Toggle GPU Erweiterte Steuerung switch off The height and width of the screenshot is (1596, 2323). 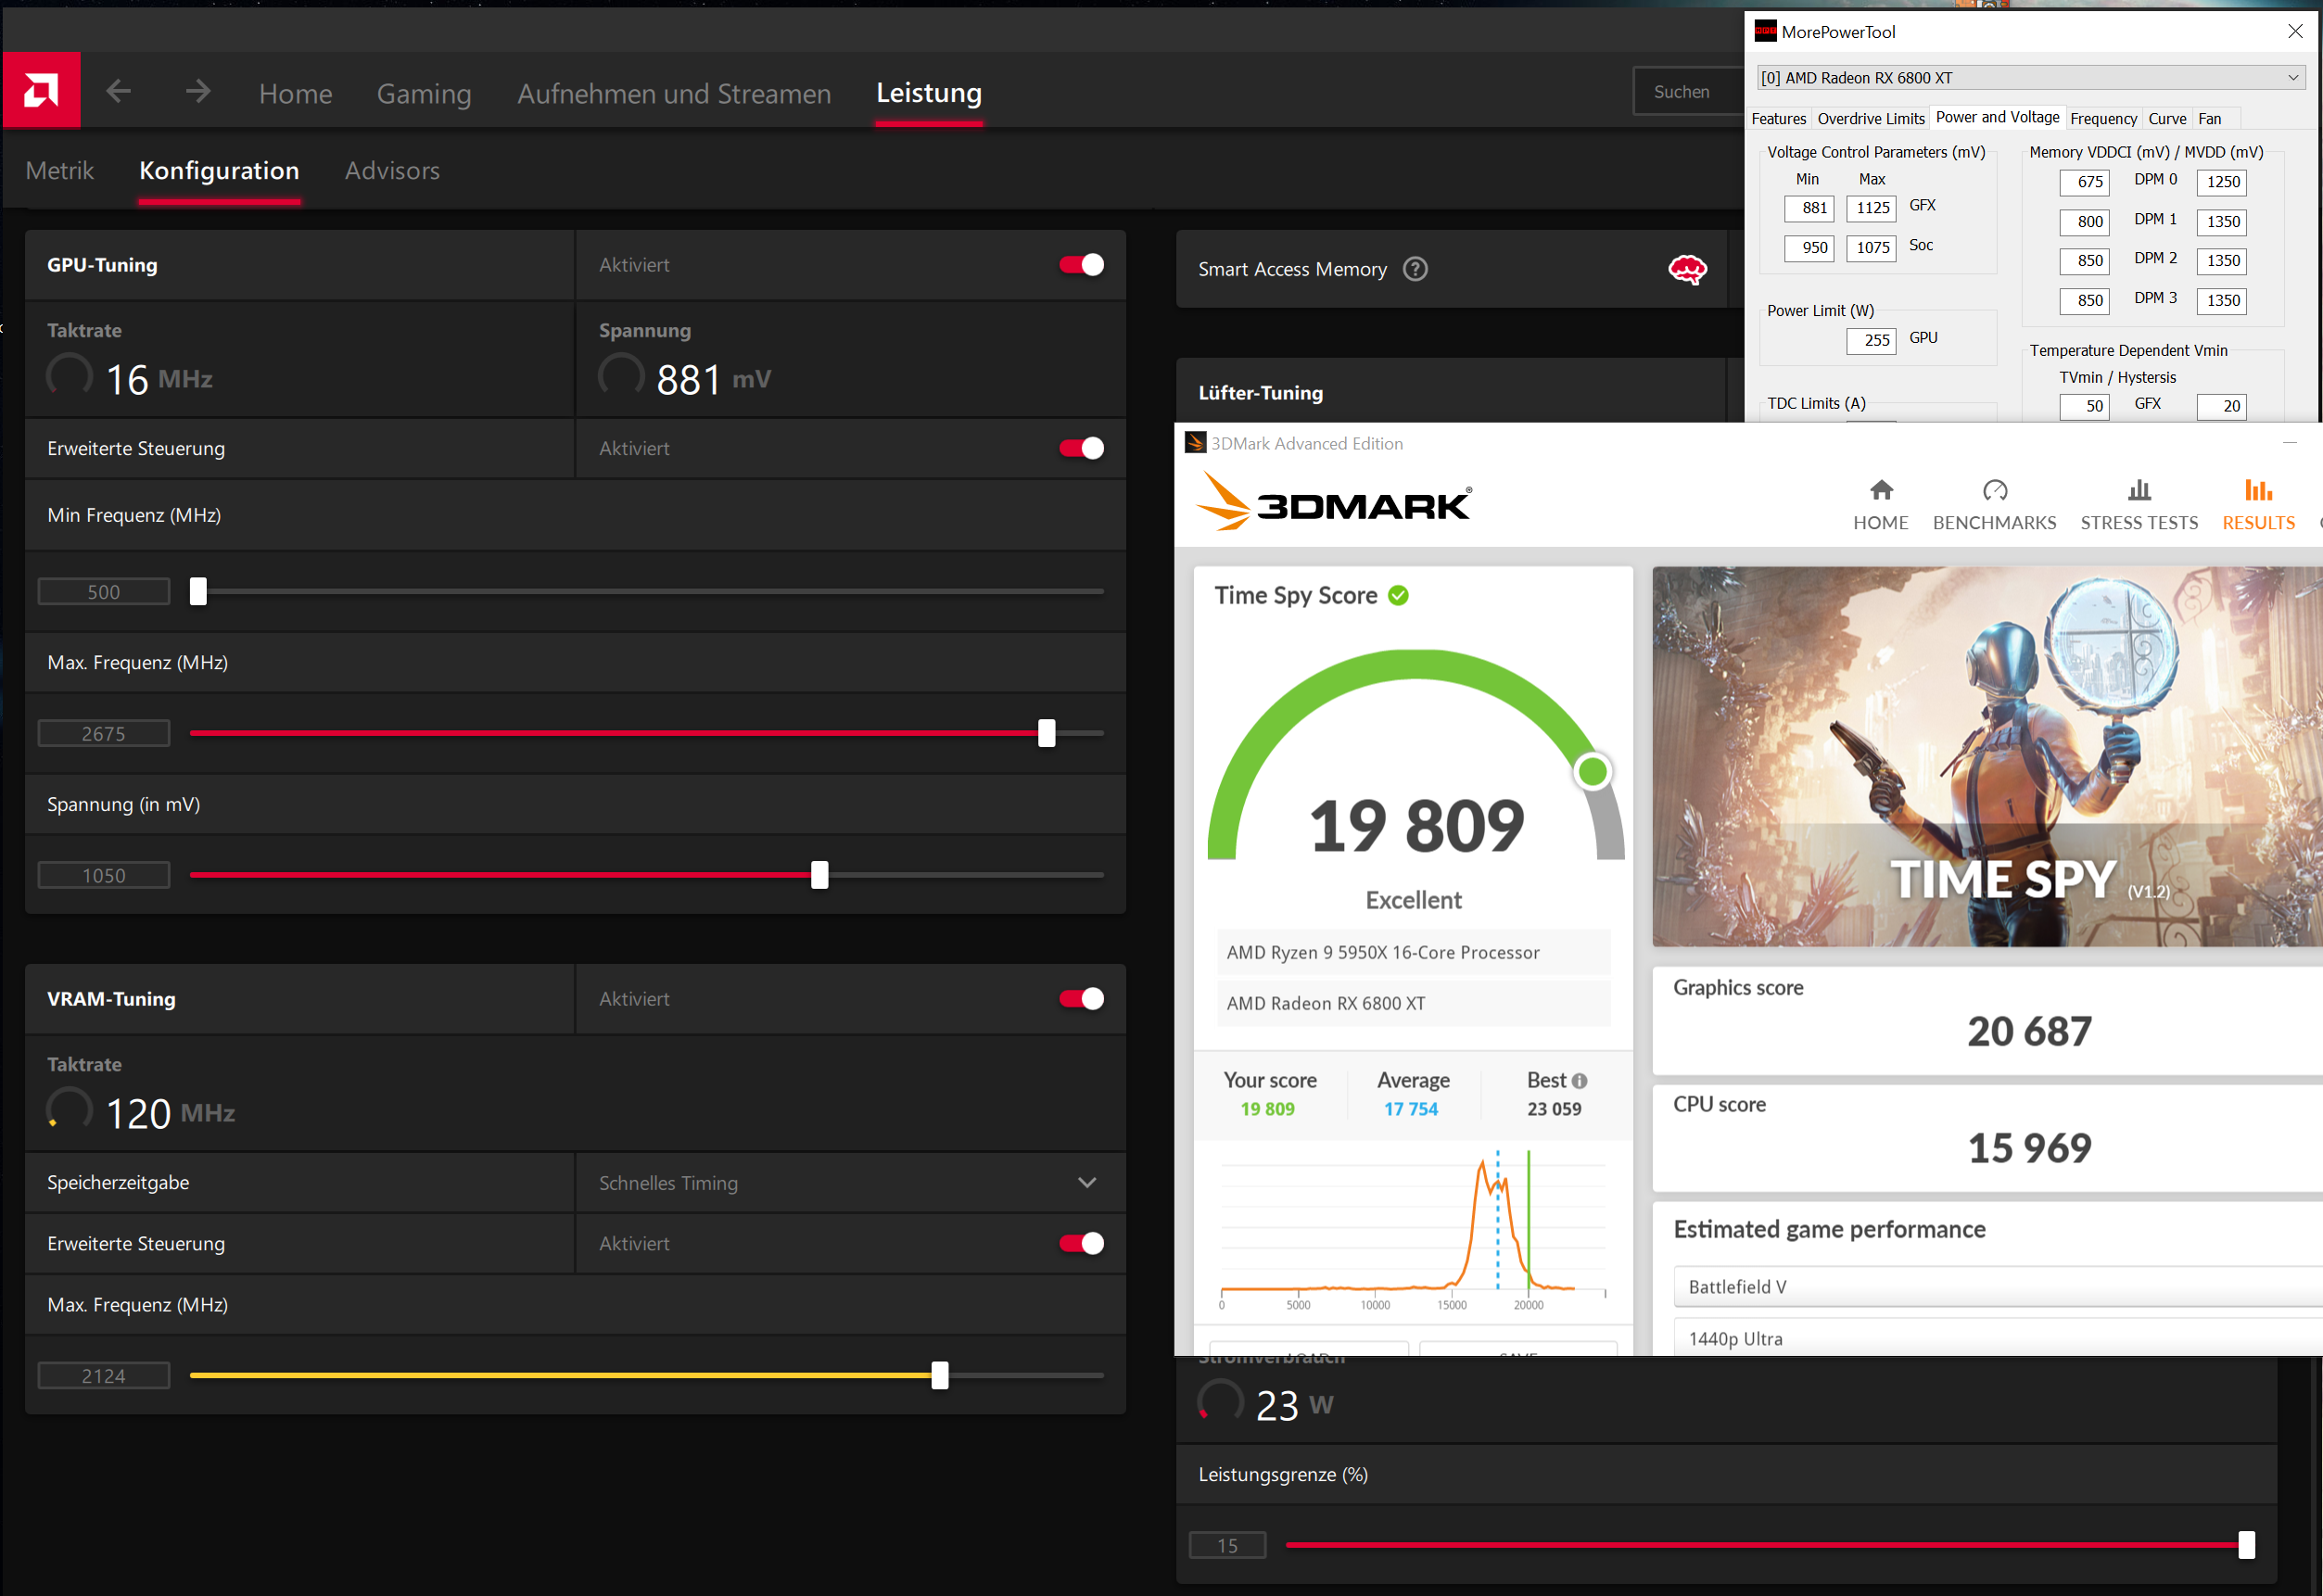(x=1081, y=448)
